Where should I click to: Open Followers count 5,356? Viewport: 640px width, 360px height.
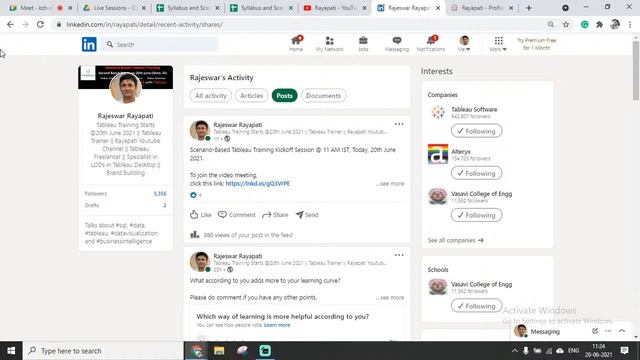click(160, 193)
